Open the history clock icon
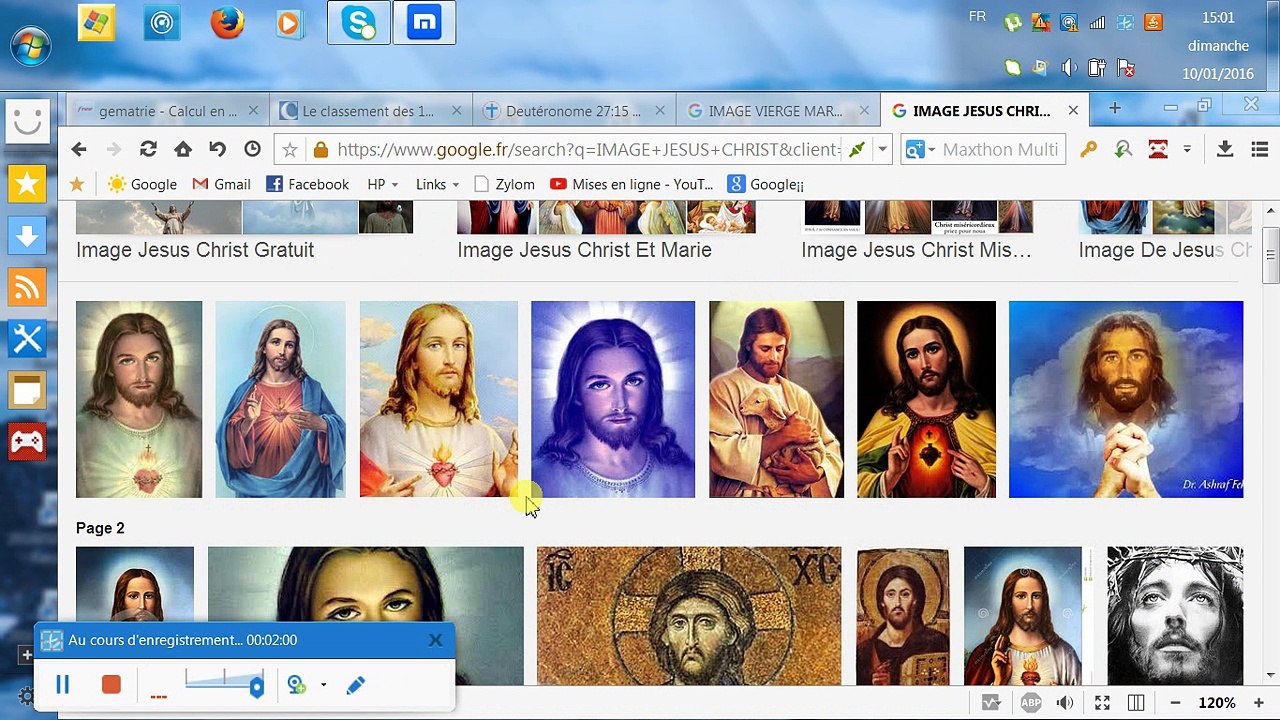Image resolution: width=1280 pixels, height=720 pixels. (252, 149)
